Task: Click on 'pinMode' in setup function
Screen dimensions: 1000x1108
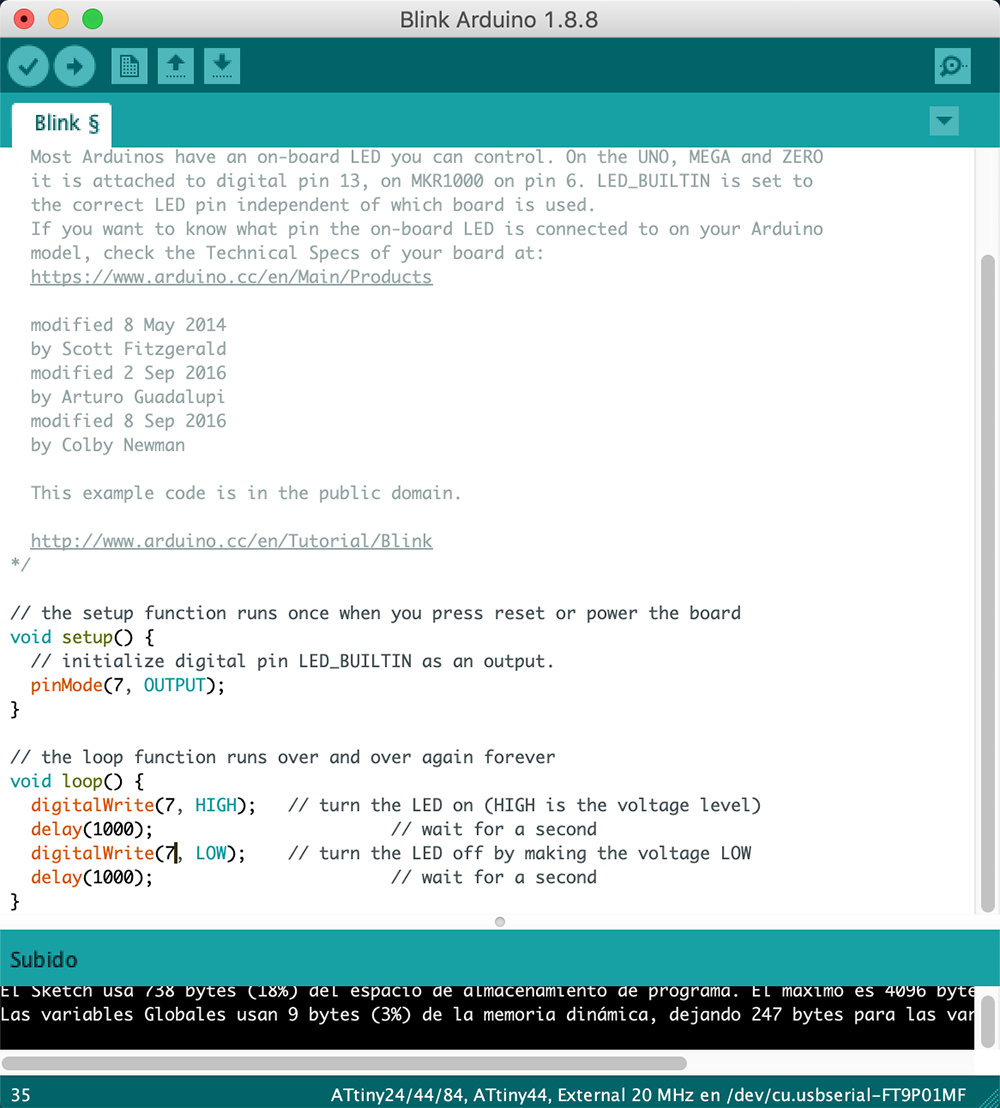Action: coord(66,685)
